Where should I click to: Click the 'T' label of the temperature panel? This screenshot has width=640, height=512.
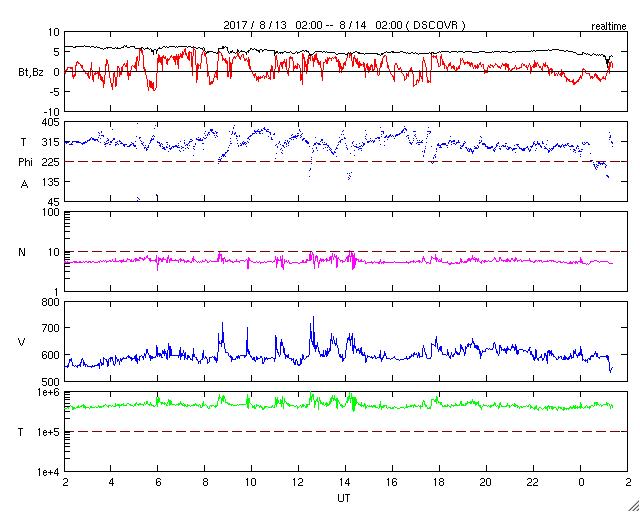point(20,432)
